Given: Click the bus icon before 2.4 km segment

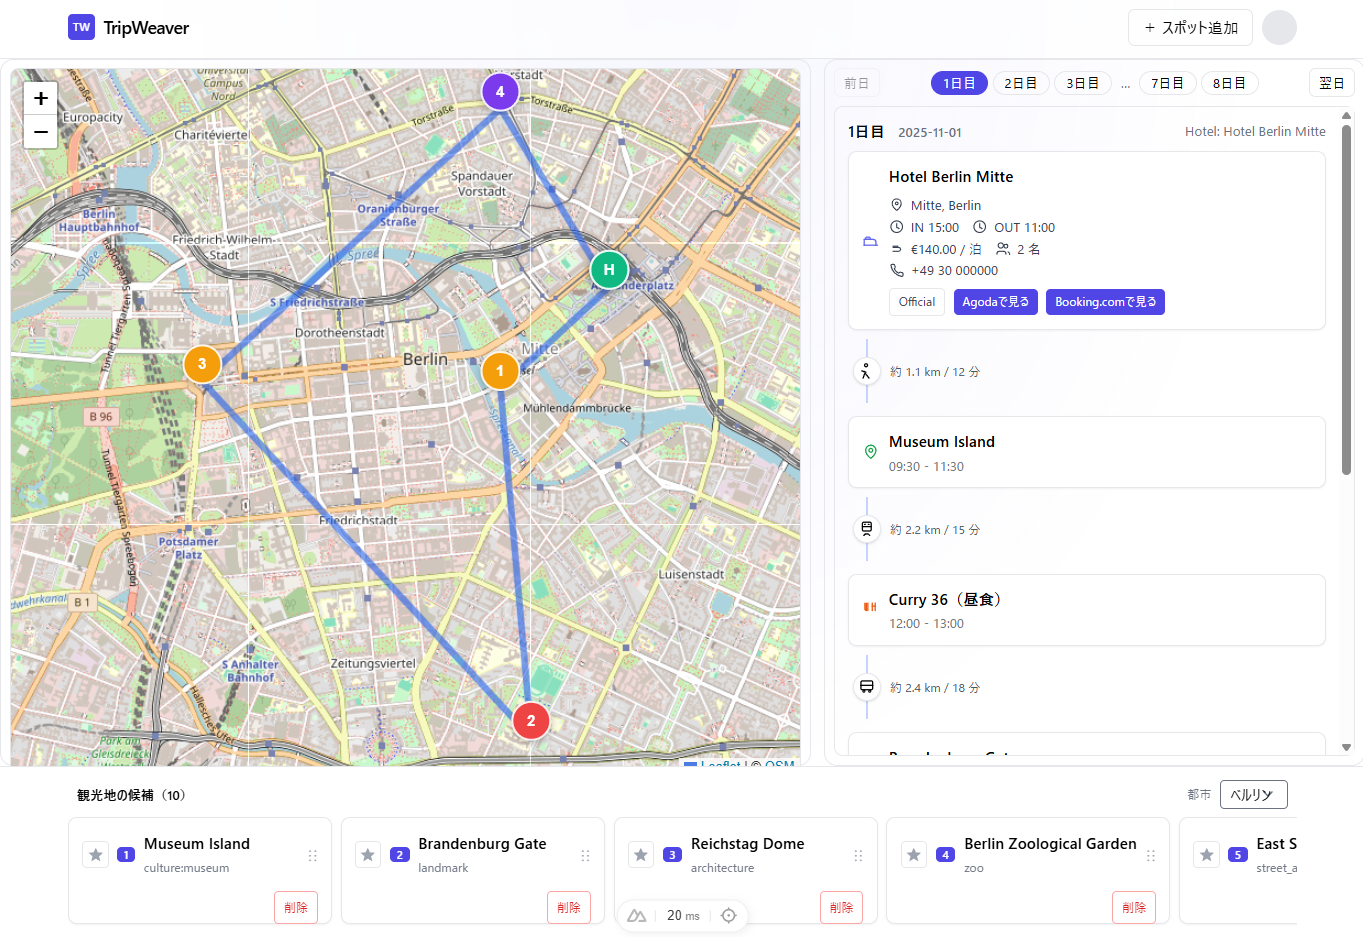Looking at the screenshot, I should coord(866,687).
